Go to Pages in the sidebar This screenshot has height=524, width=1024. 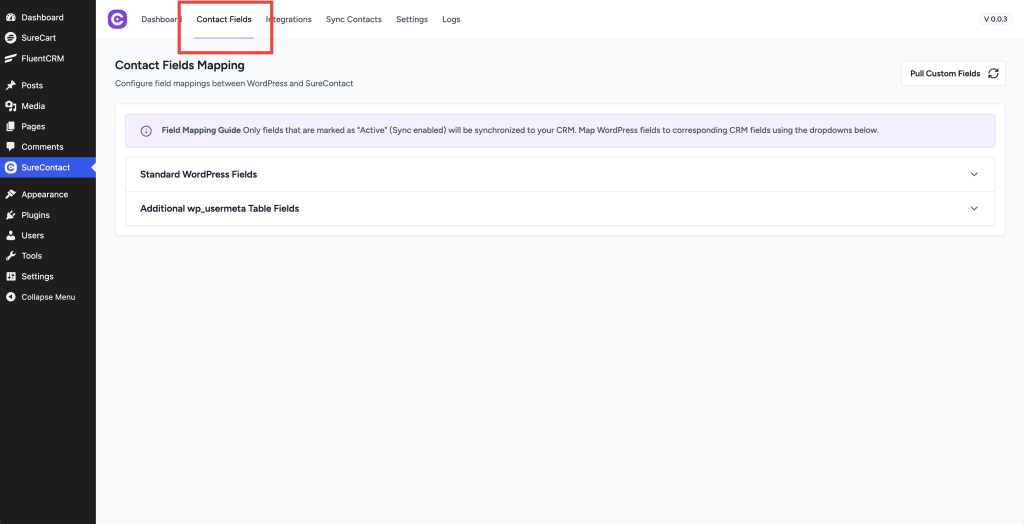[x=48, y=126]
